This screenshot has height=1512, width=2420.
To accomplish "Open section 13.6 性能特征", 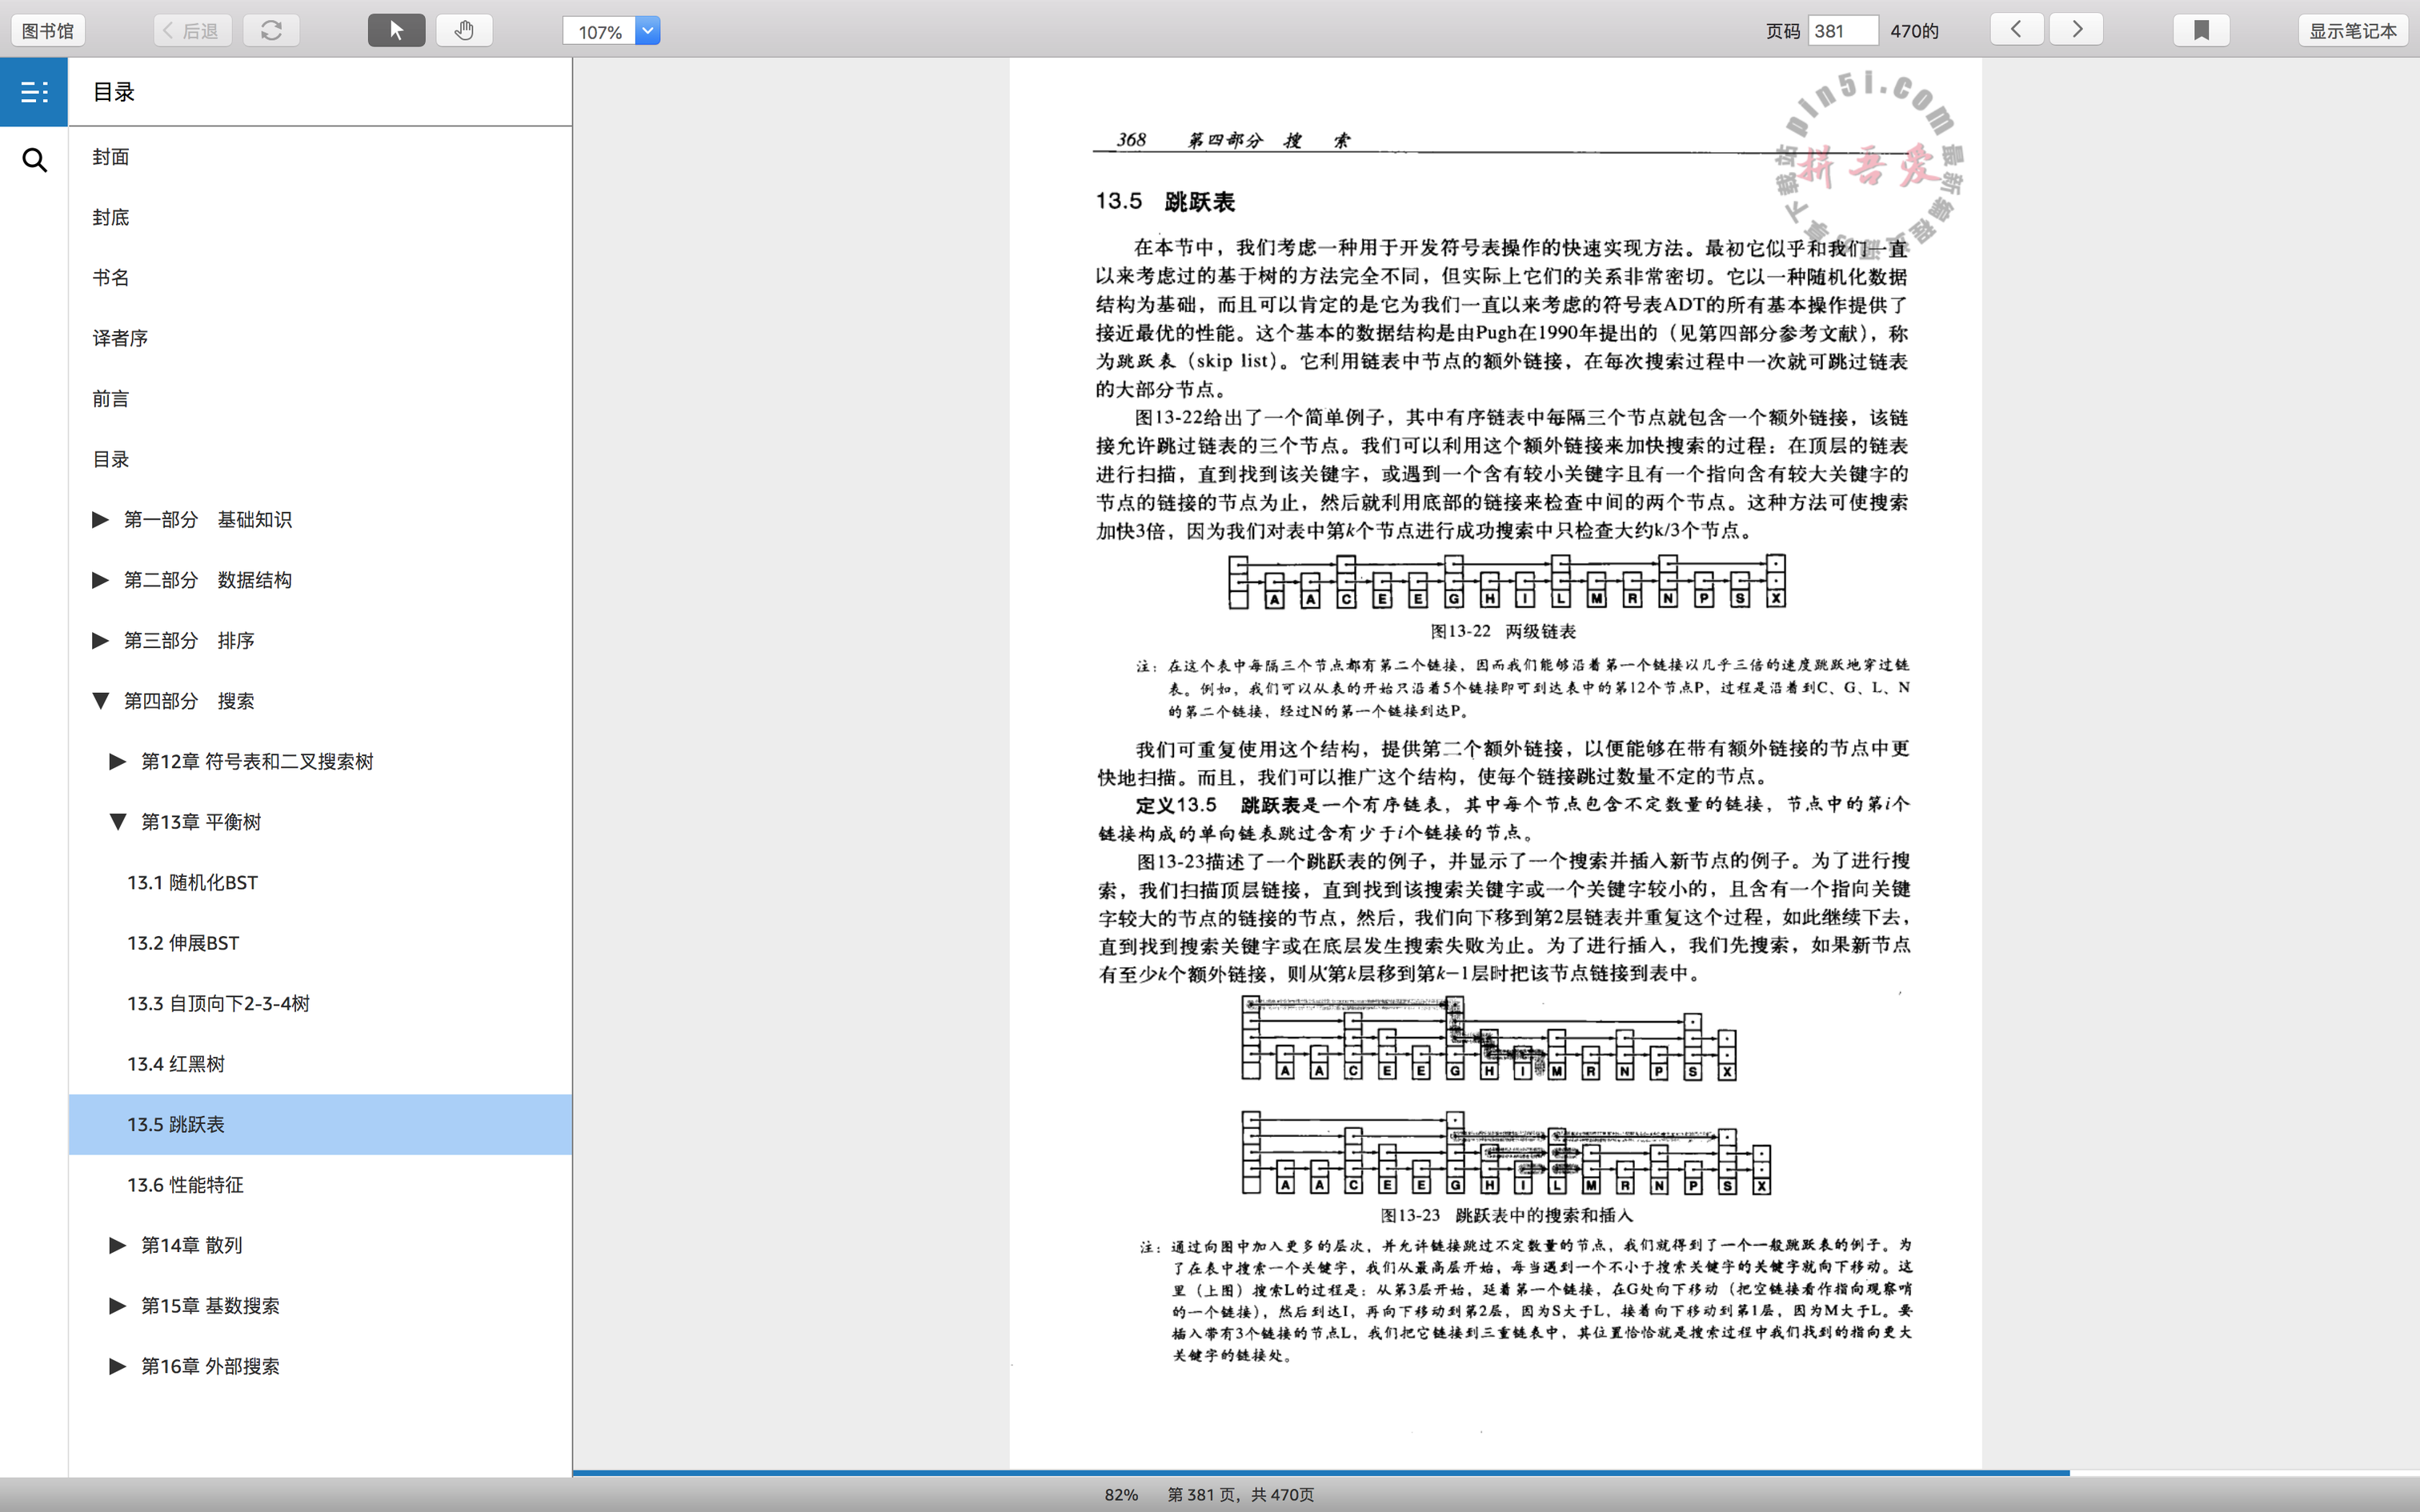I will pyautogui.click(x=185, y=1185).
